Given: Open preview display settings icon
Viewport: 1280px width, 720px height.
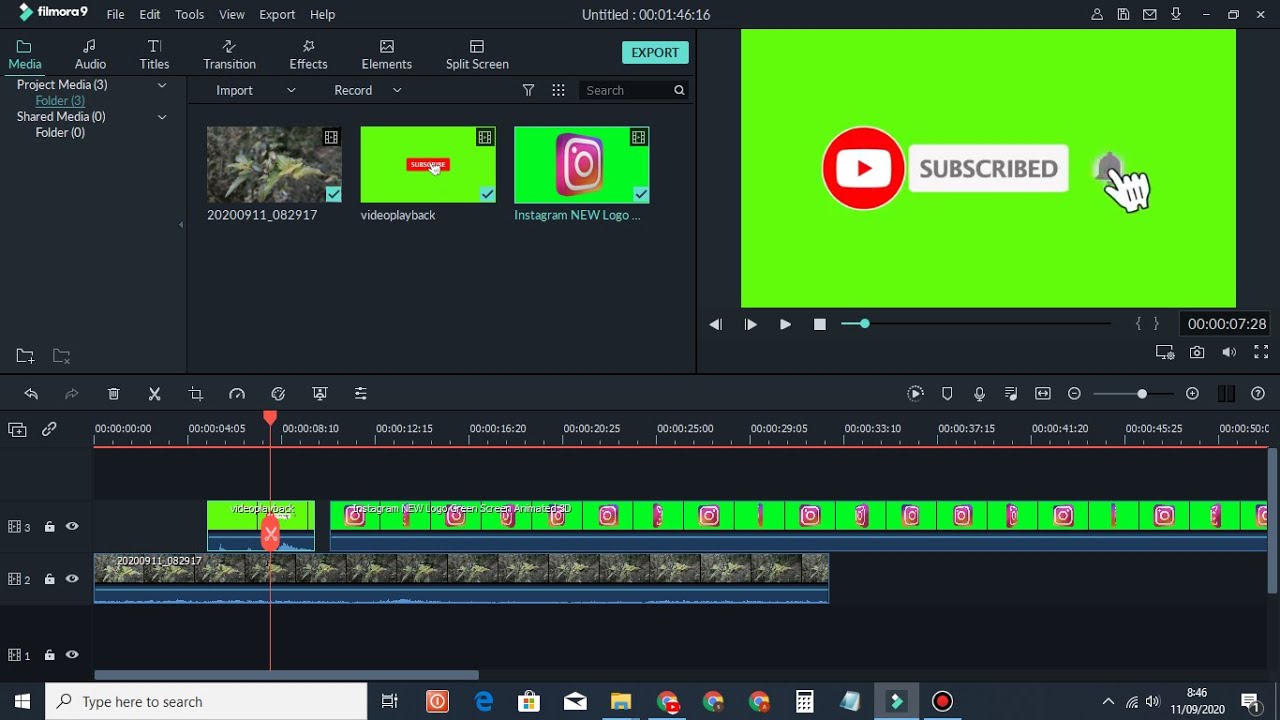Looking at the screenshot, I should 1165,352.
